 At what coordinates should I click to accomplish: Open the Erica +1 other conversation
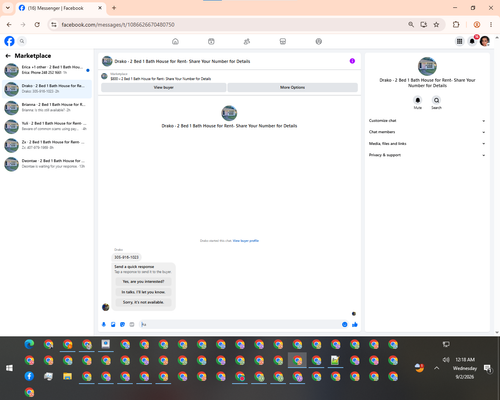click(47, 70)
